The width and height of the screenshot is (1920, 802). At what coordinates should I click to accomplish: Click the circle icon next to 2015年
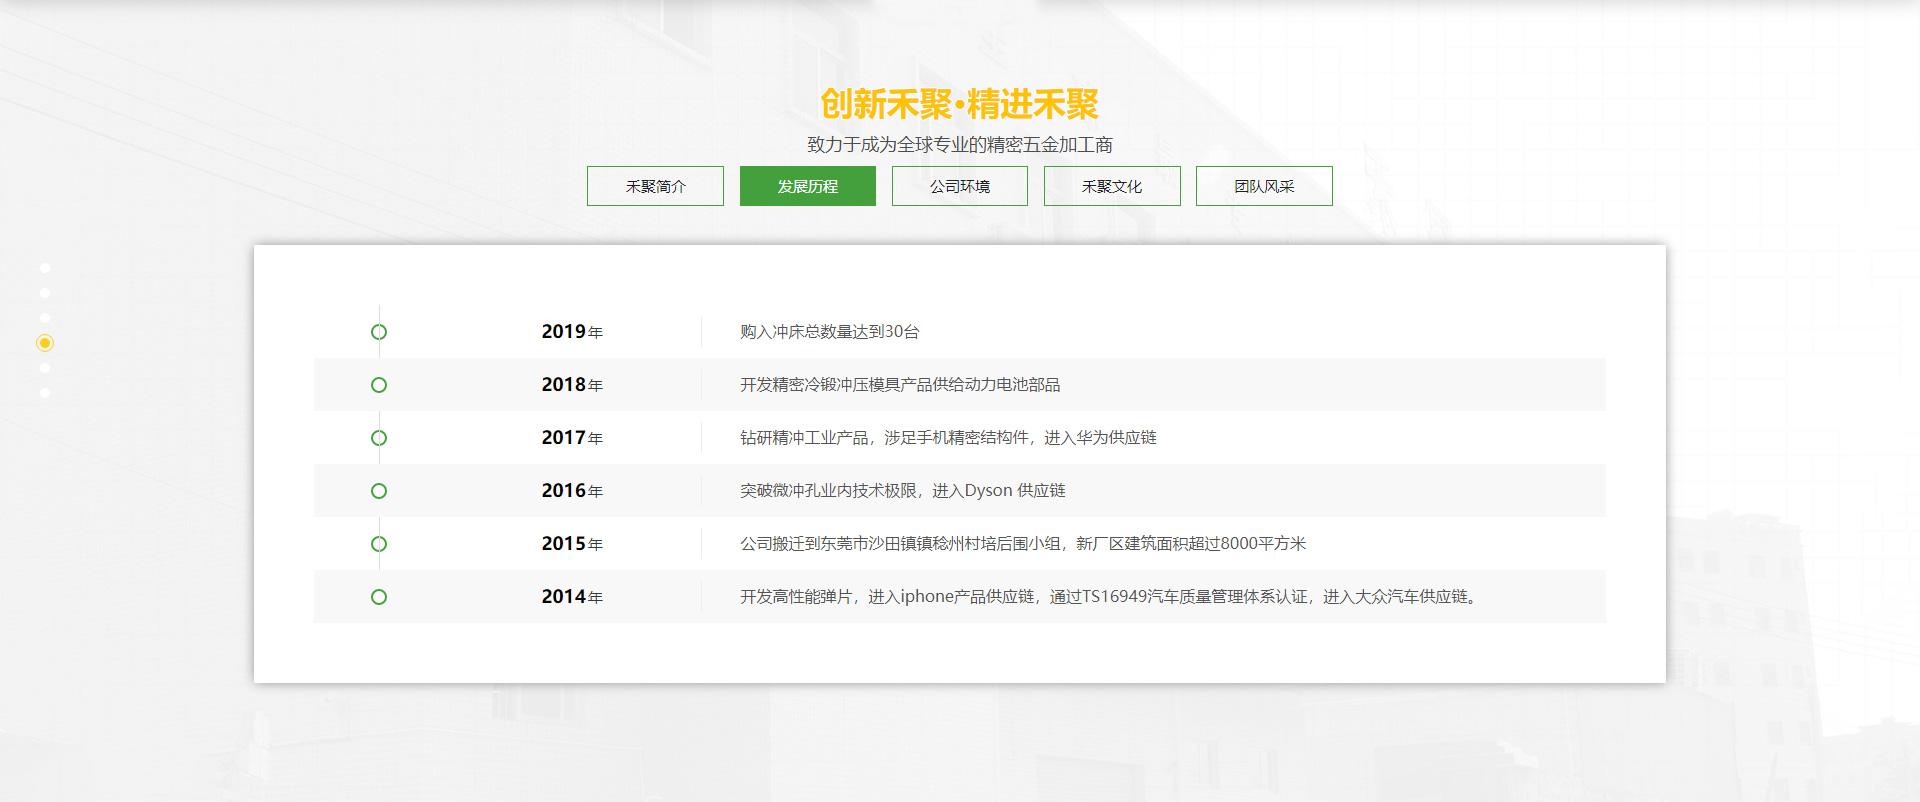tap(379, 544)
